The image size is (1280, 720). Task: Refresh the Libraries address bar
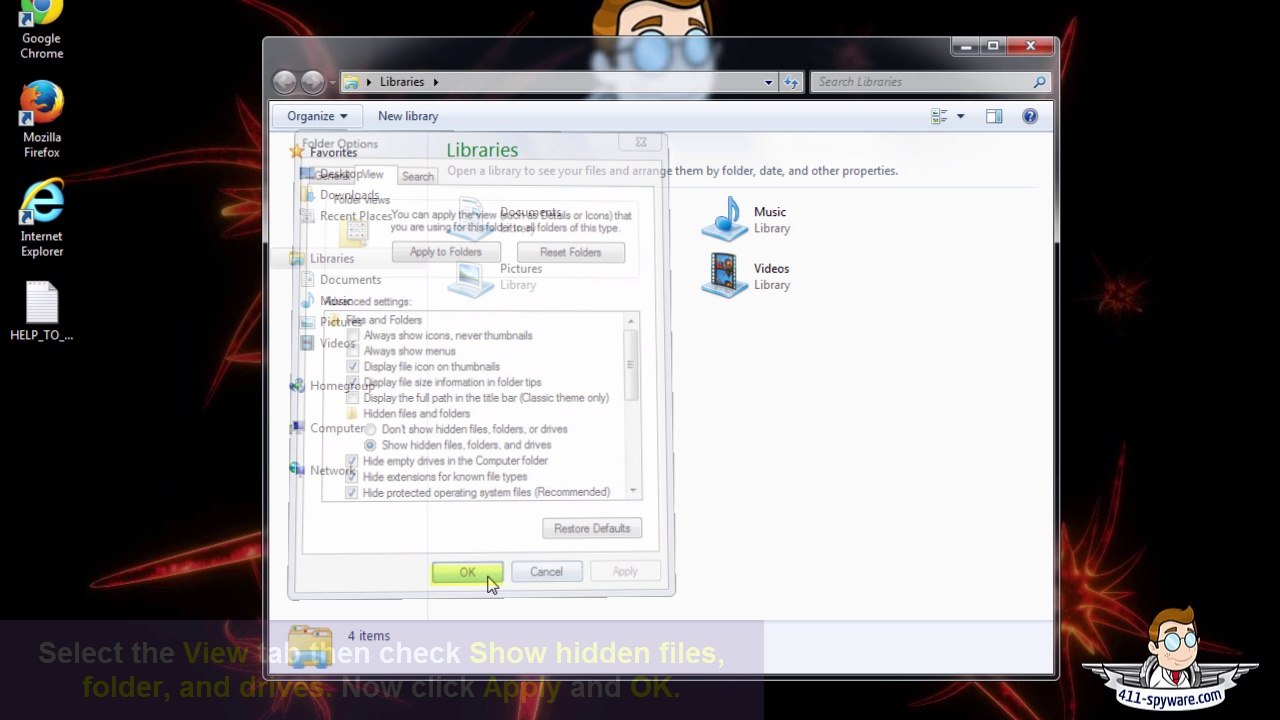point(792,82)
